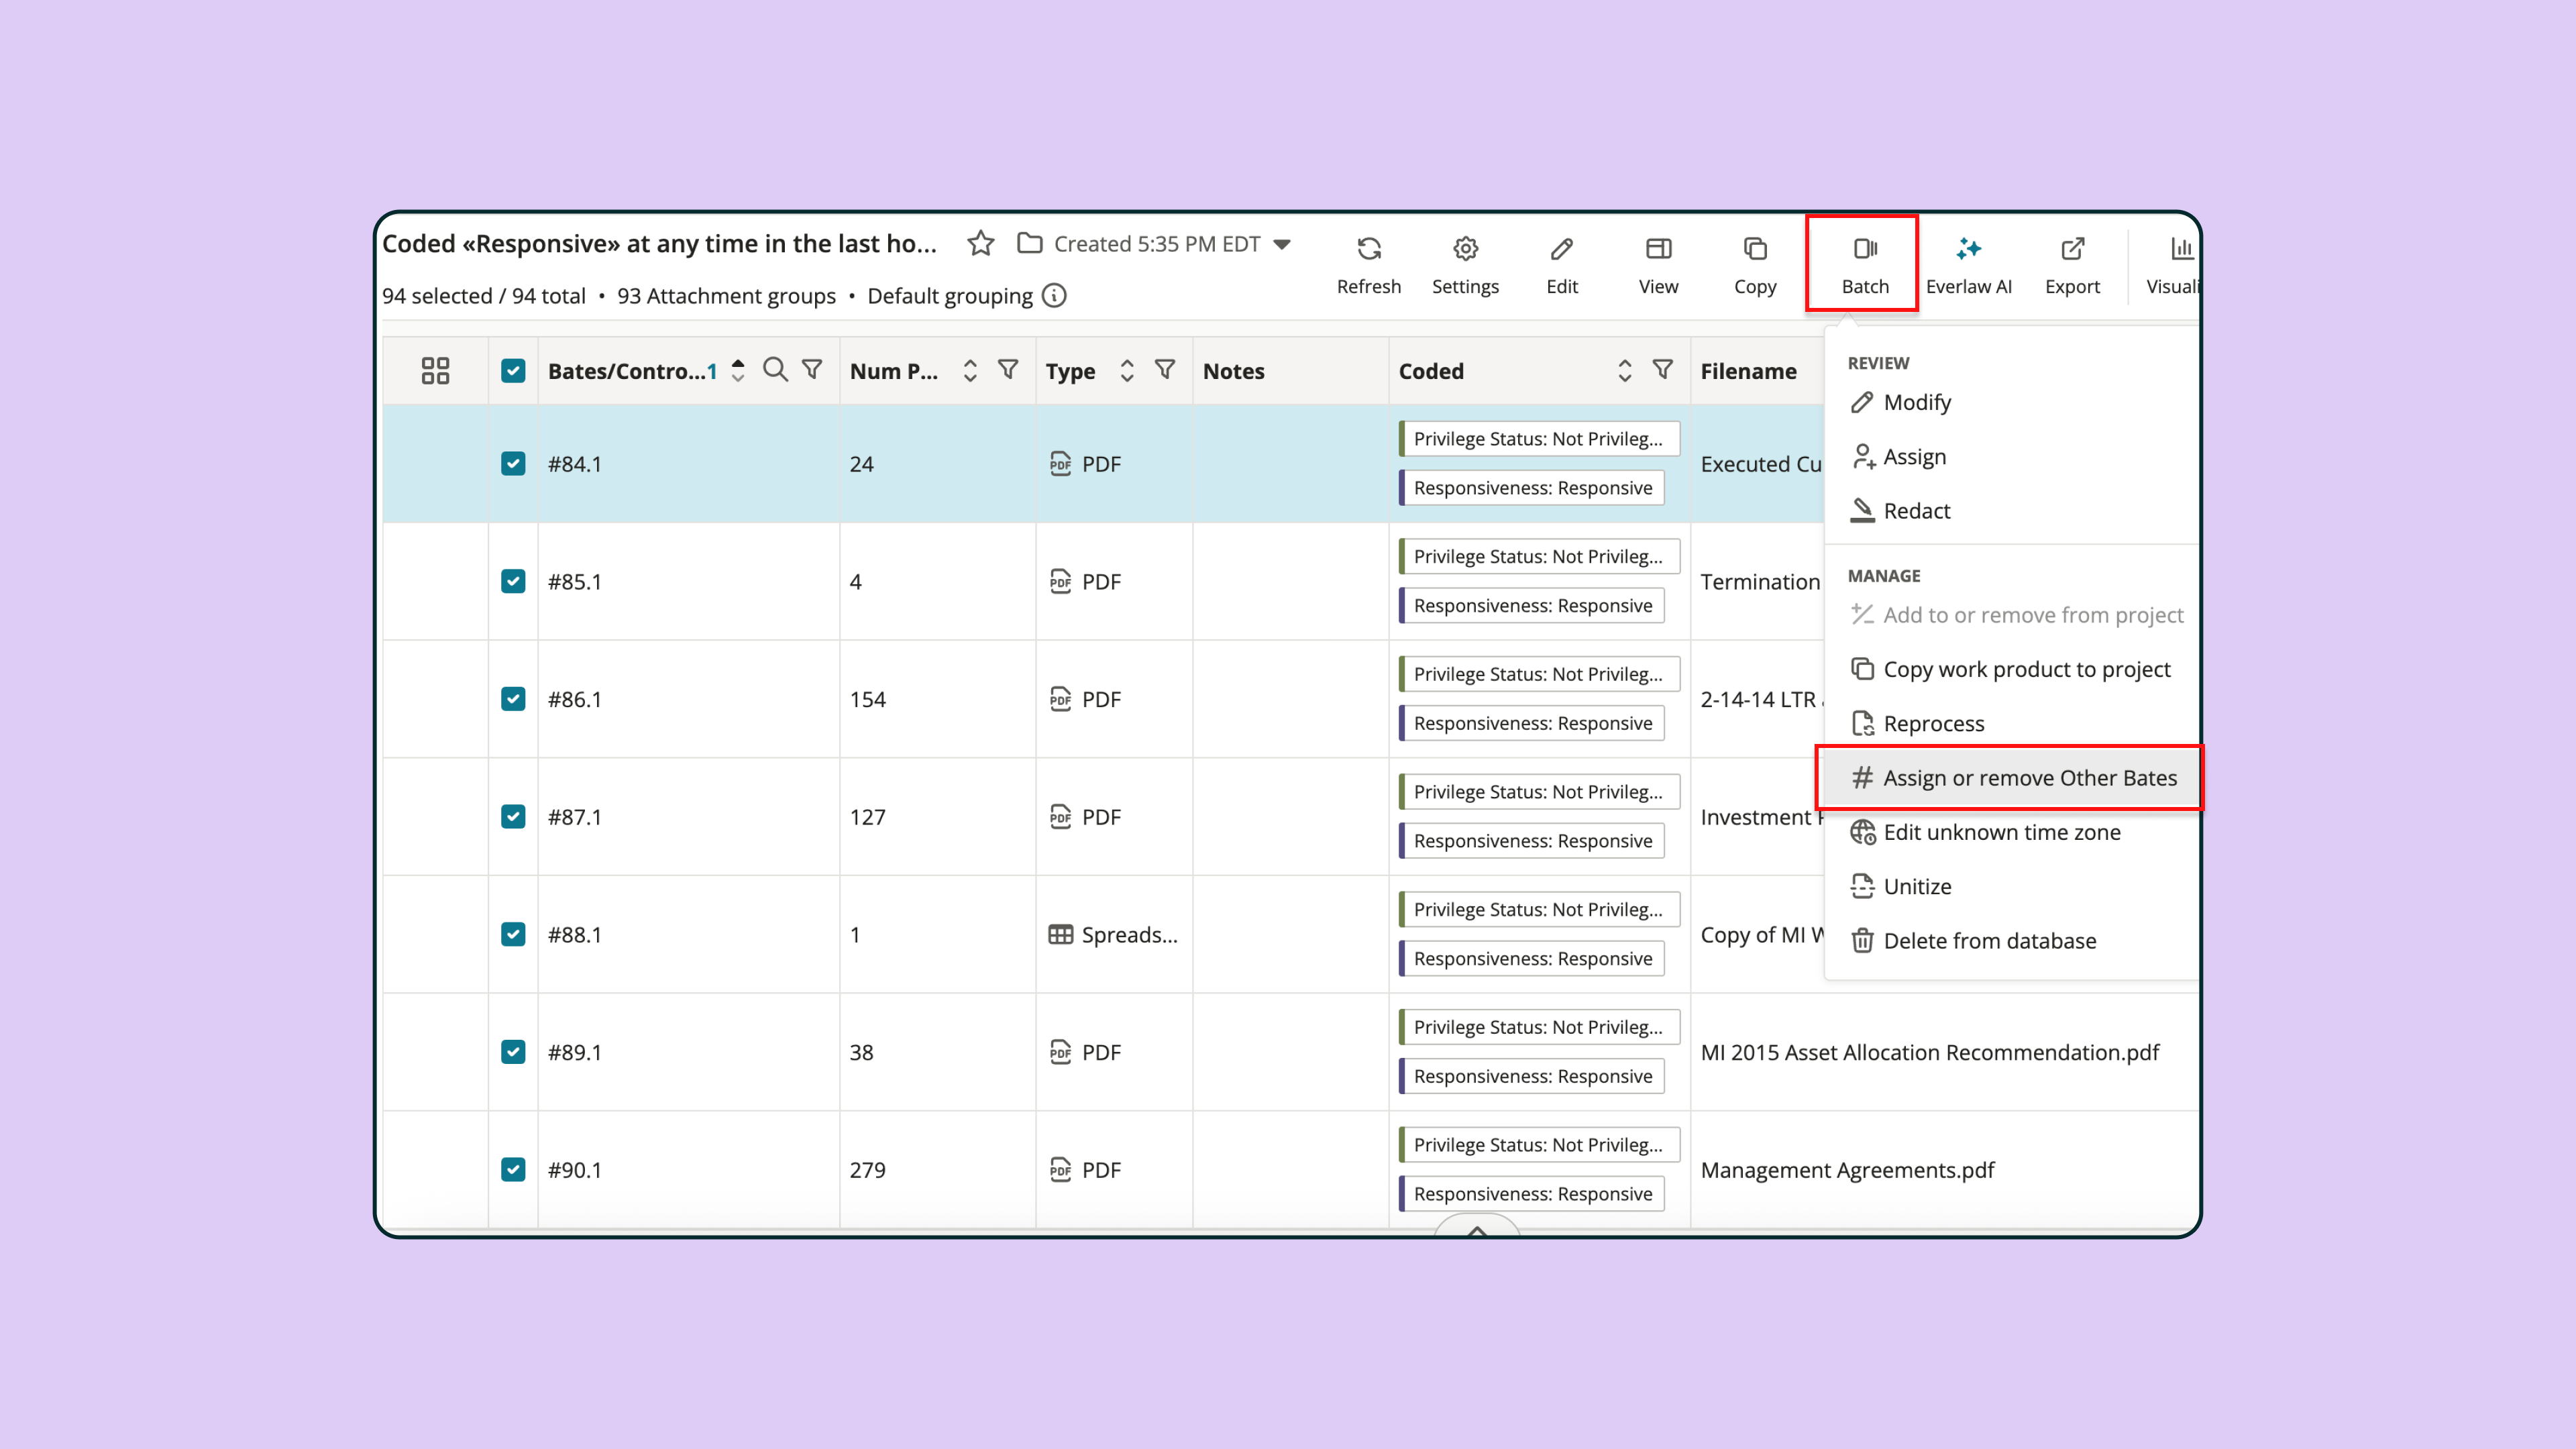2576x1449 pixels.
Task: Expand the bottom panel chevron
Action: tap(1477, 1231)
